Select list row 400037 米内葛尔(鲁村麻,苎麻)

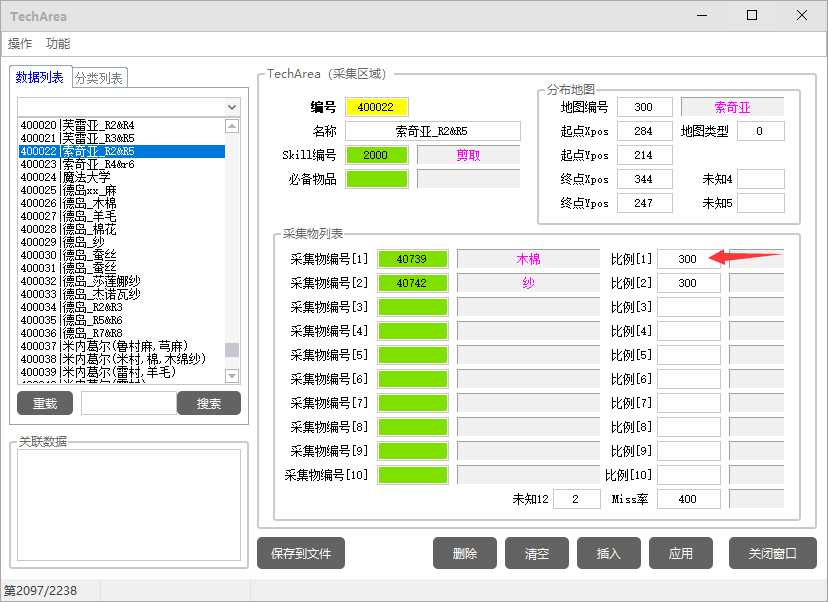click(121, 346)
